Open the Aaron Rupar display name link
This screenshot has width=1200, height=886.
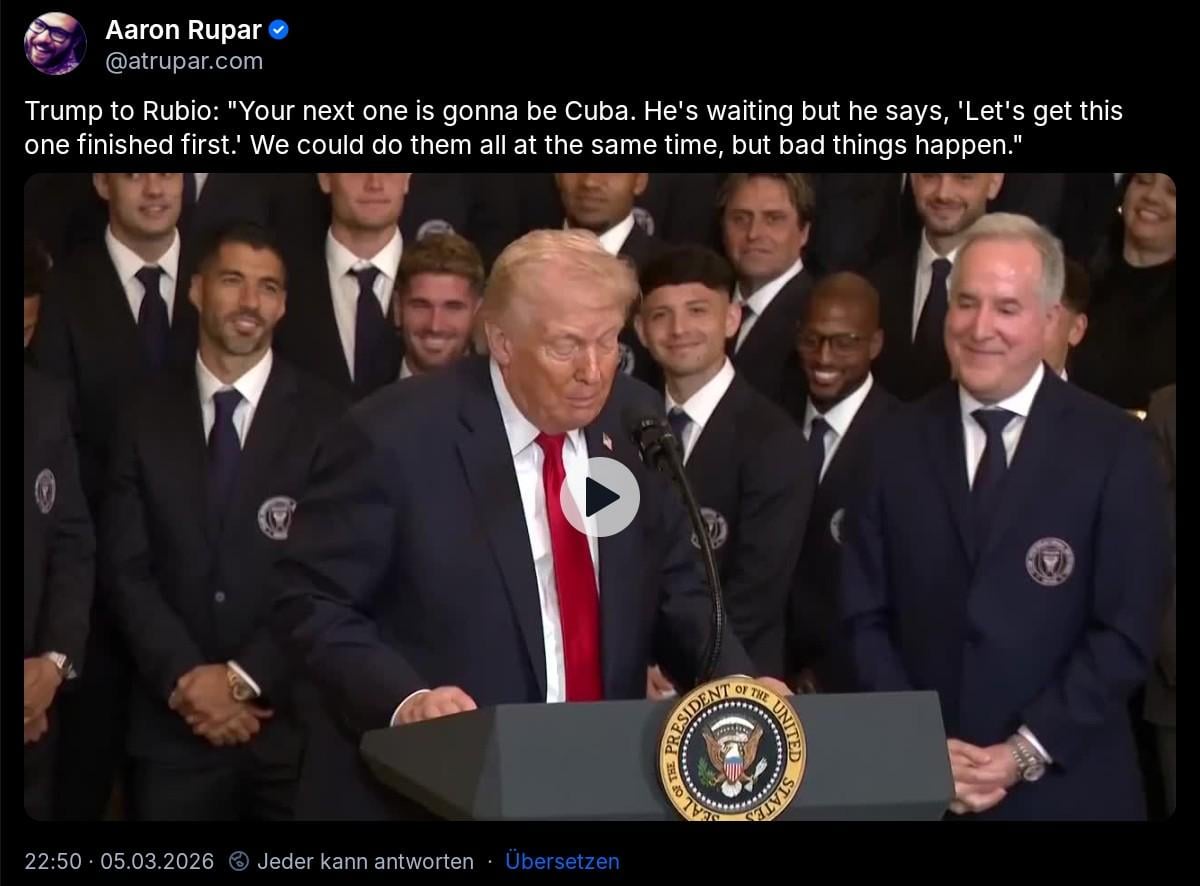coord(183,30)
